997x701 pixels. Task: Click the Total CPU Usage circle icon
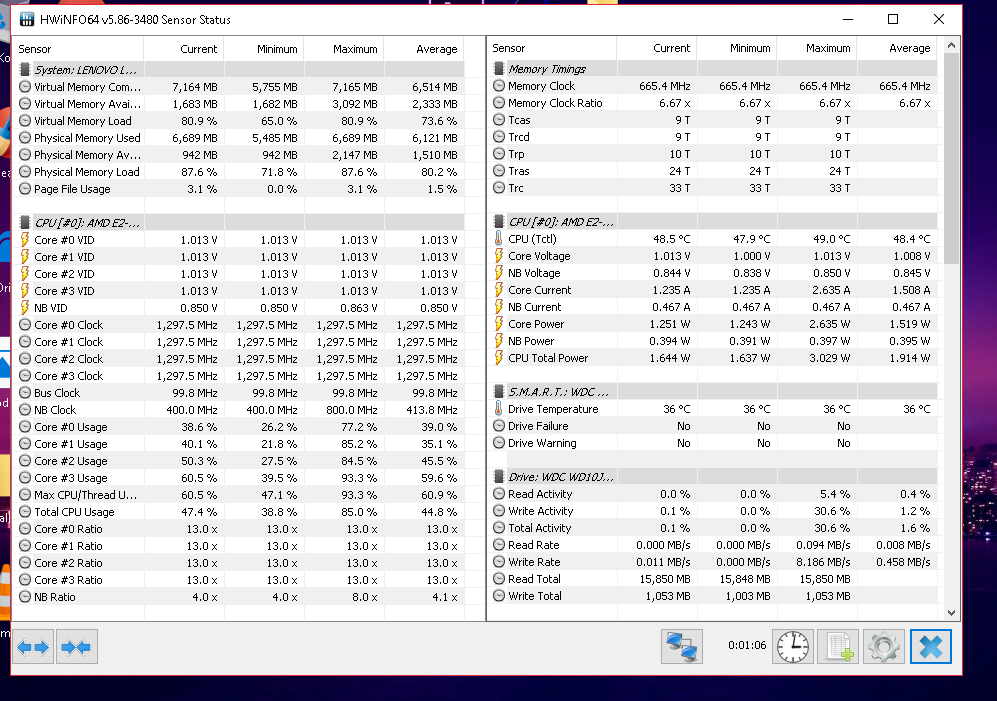pyautogui.click(x=25, y=511)
